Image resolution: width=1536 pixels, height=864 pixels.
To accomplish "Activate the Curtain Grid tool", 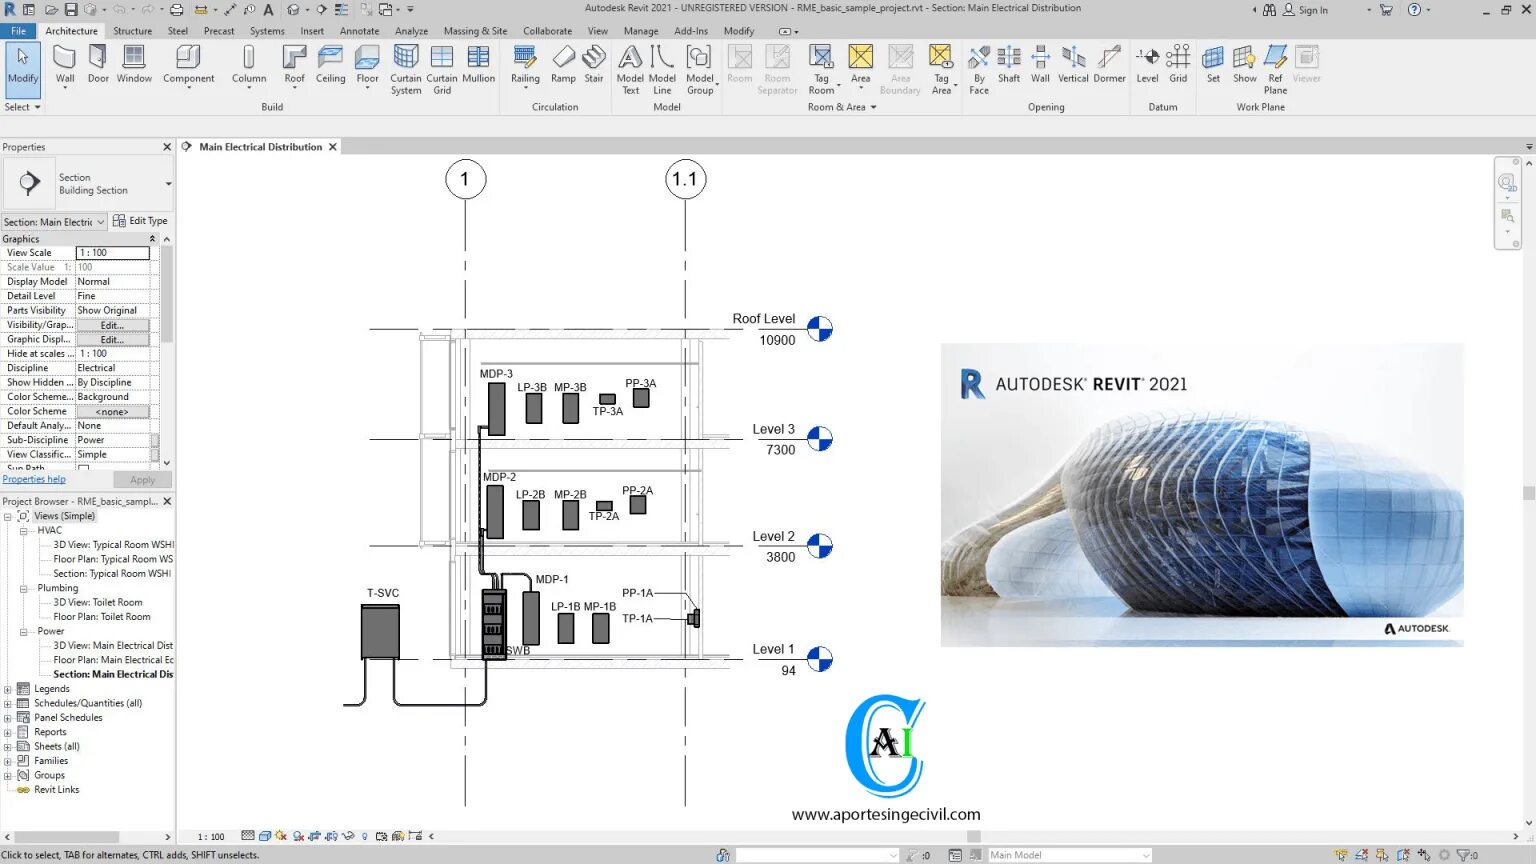I will (442, 70).
